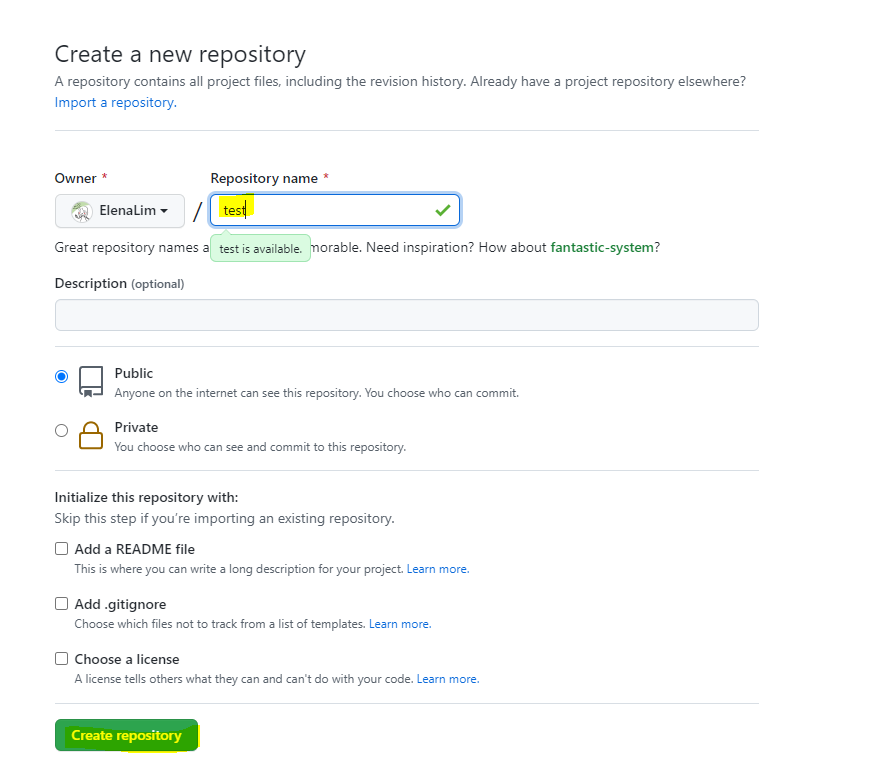Open the ElenaLim owner dropdown
The height and width of the screenshot is (779, 871).
click(120, 211)
